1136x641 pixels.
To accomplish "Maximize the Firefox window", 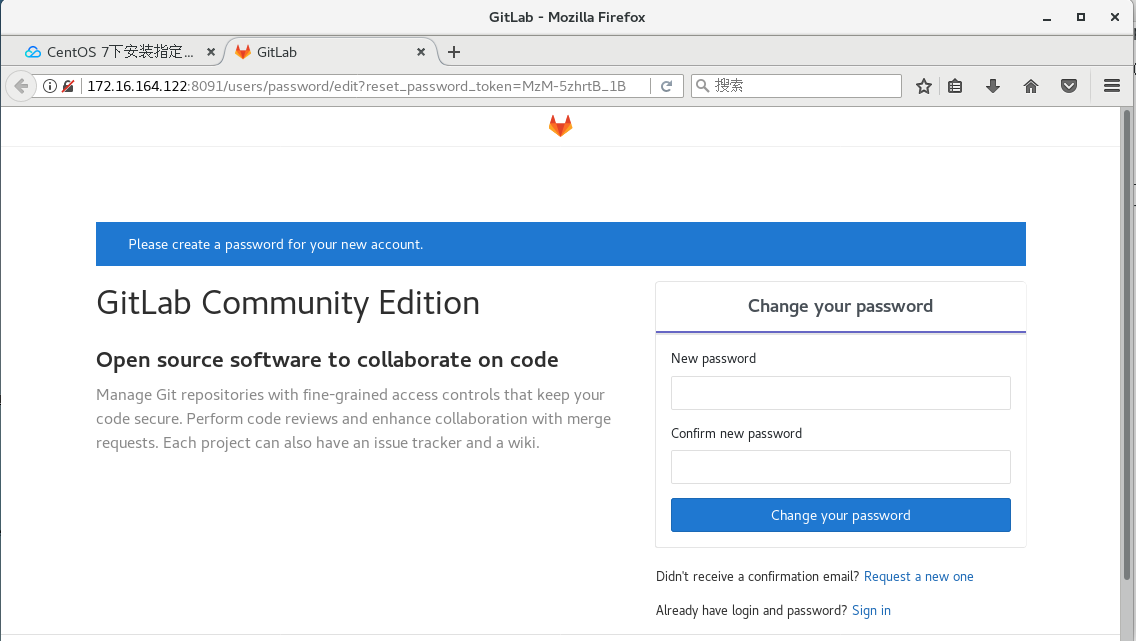I will [1080, 17].
